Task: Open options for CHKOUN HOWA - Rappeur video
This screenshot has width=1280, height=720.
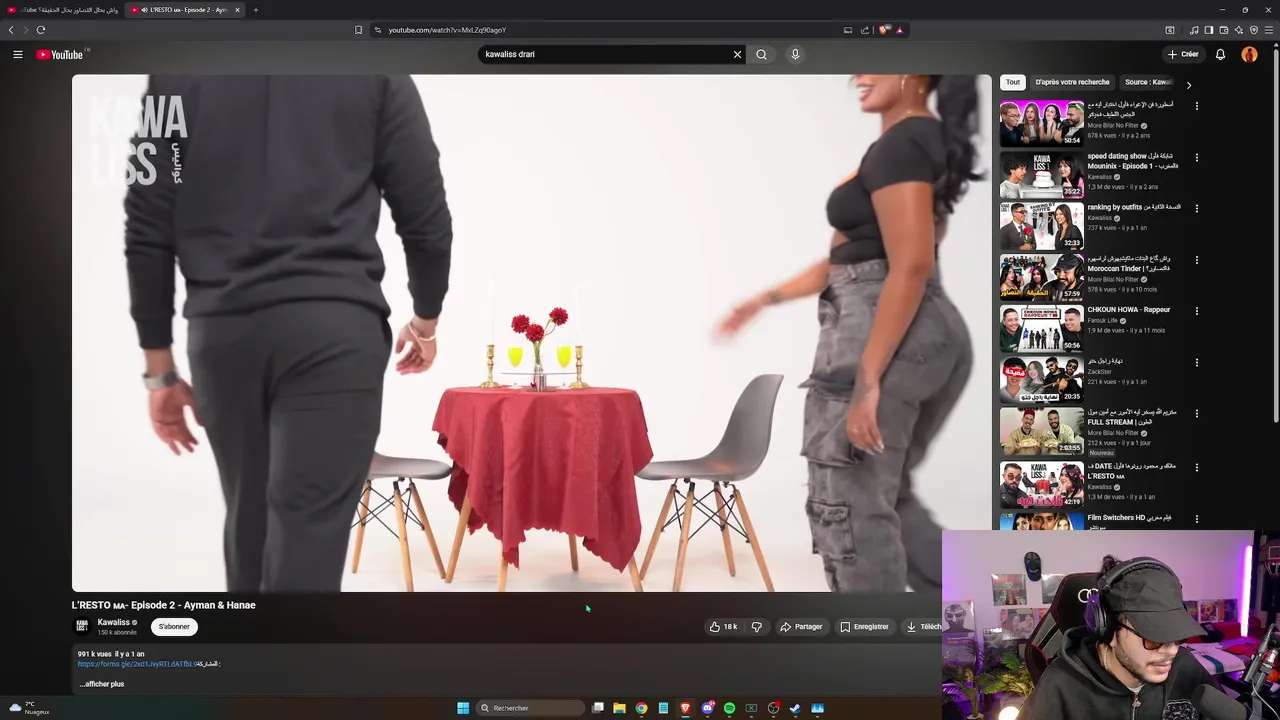Action: (x=1196, y=311)
